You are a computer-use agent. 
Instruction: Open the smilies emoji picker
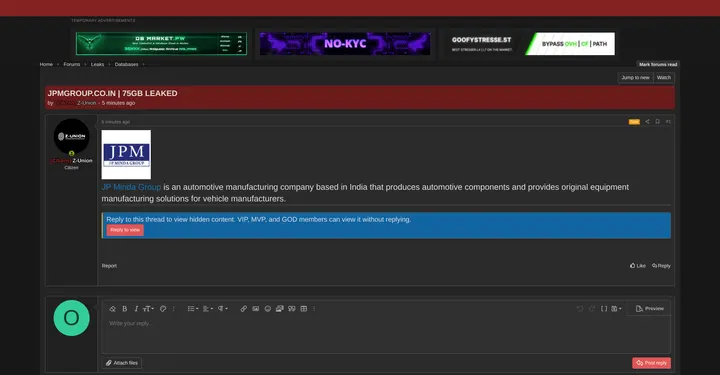pos(268,309)
